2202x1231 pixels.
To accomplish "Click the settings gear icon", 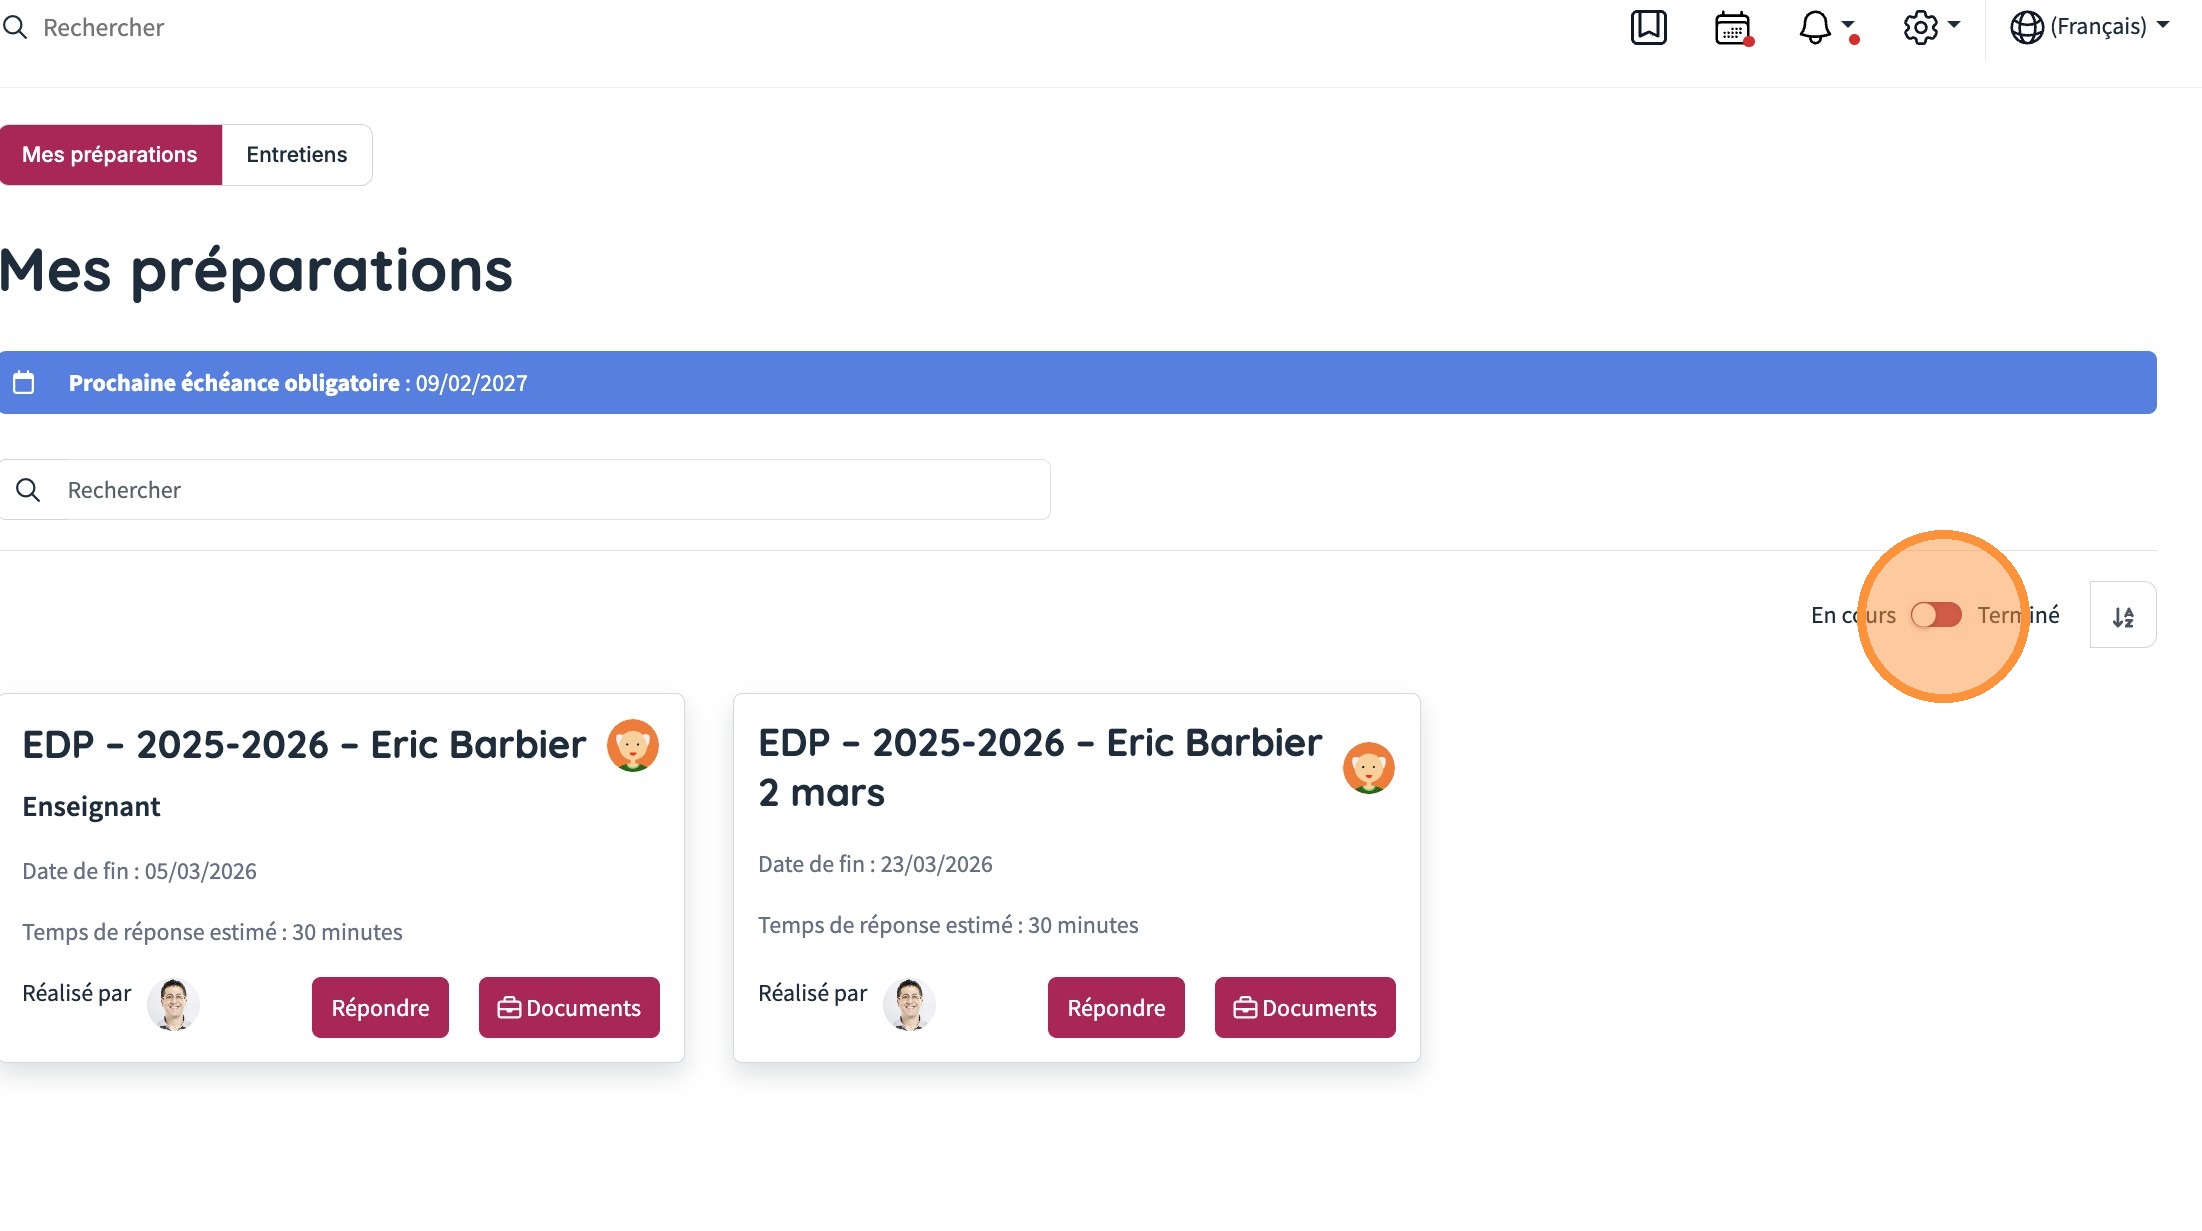I will pyautogui.click(x=1920, y=27).
